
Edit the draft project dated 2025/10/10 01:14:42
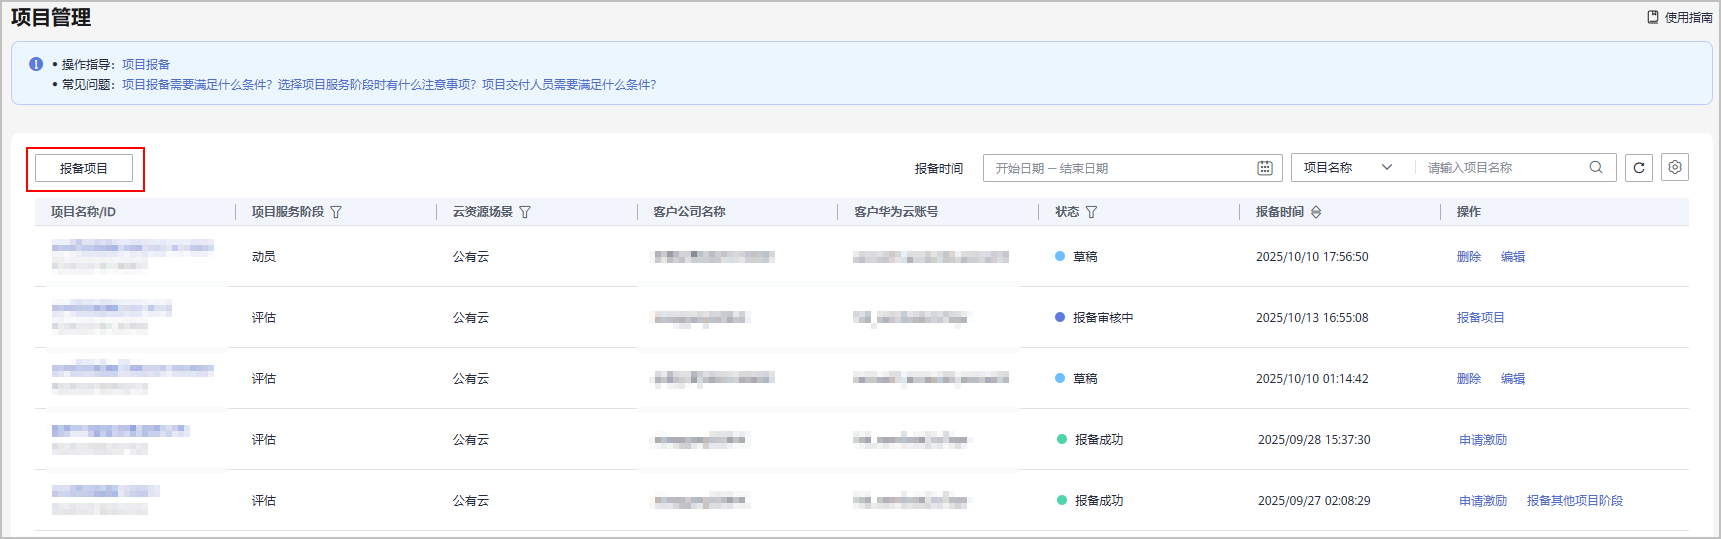coord(1512,379)
